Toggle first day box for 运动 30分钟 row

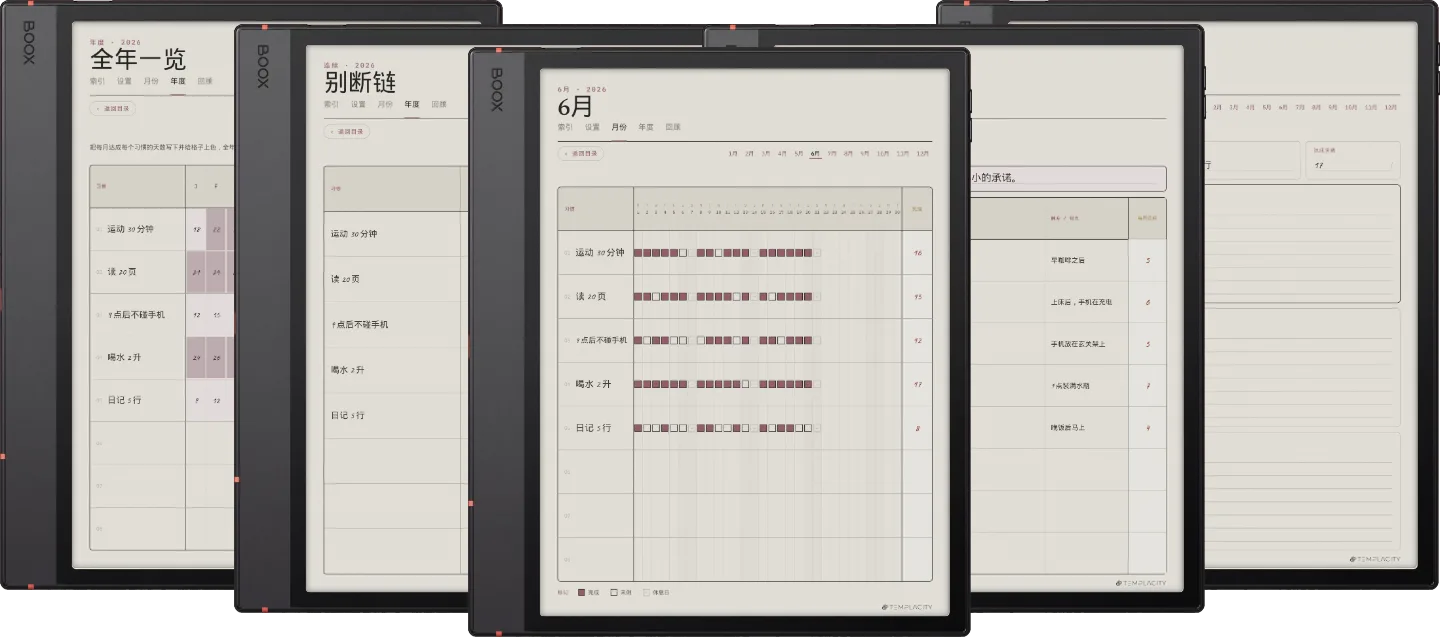638,253
